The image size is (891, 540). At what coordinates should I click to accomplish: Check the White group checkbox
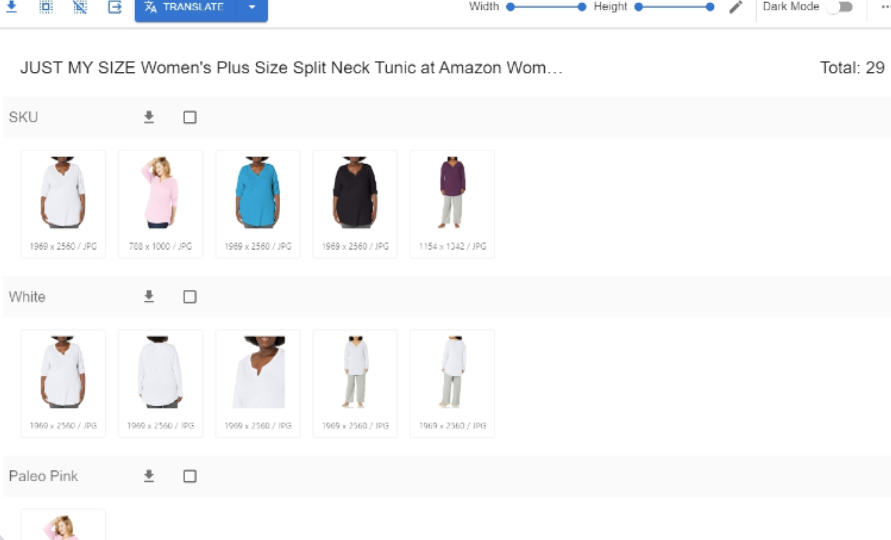click(190, 297)
